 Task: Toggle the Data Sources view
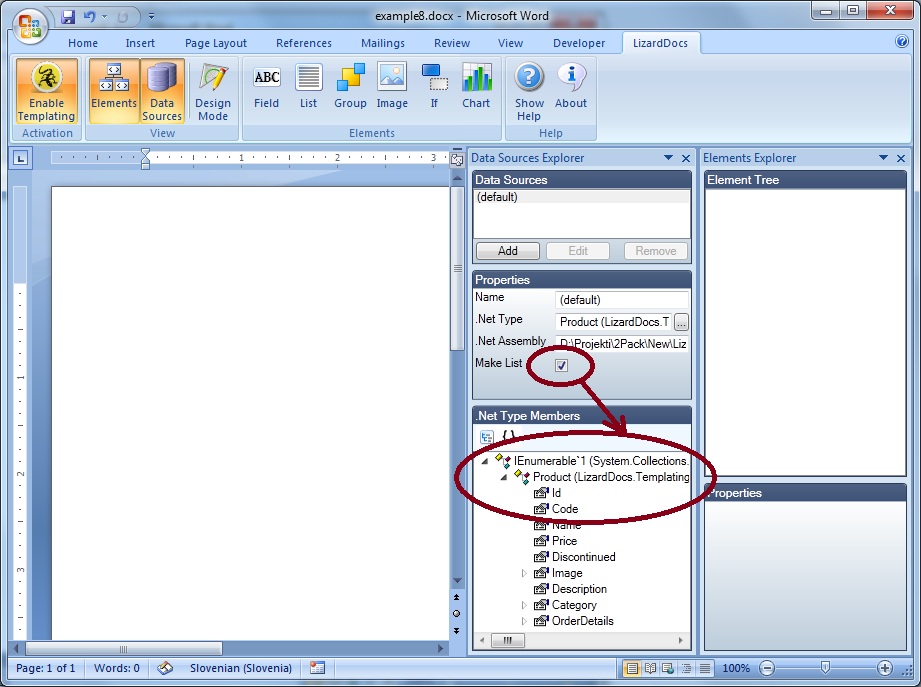(162, 92)
